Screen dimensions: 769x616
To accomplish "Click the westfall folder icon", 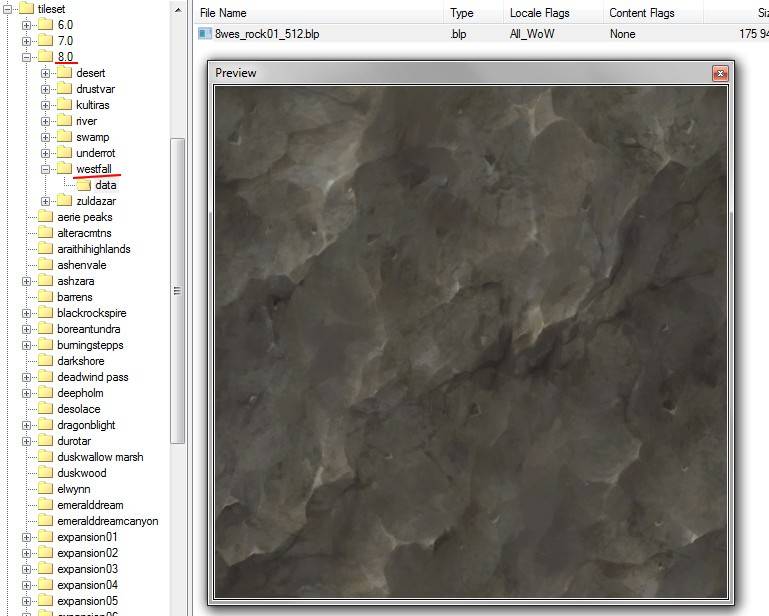I will click(x=64, y=169).
